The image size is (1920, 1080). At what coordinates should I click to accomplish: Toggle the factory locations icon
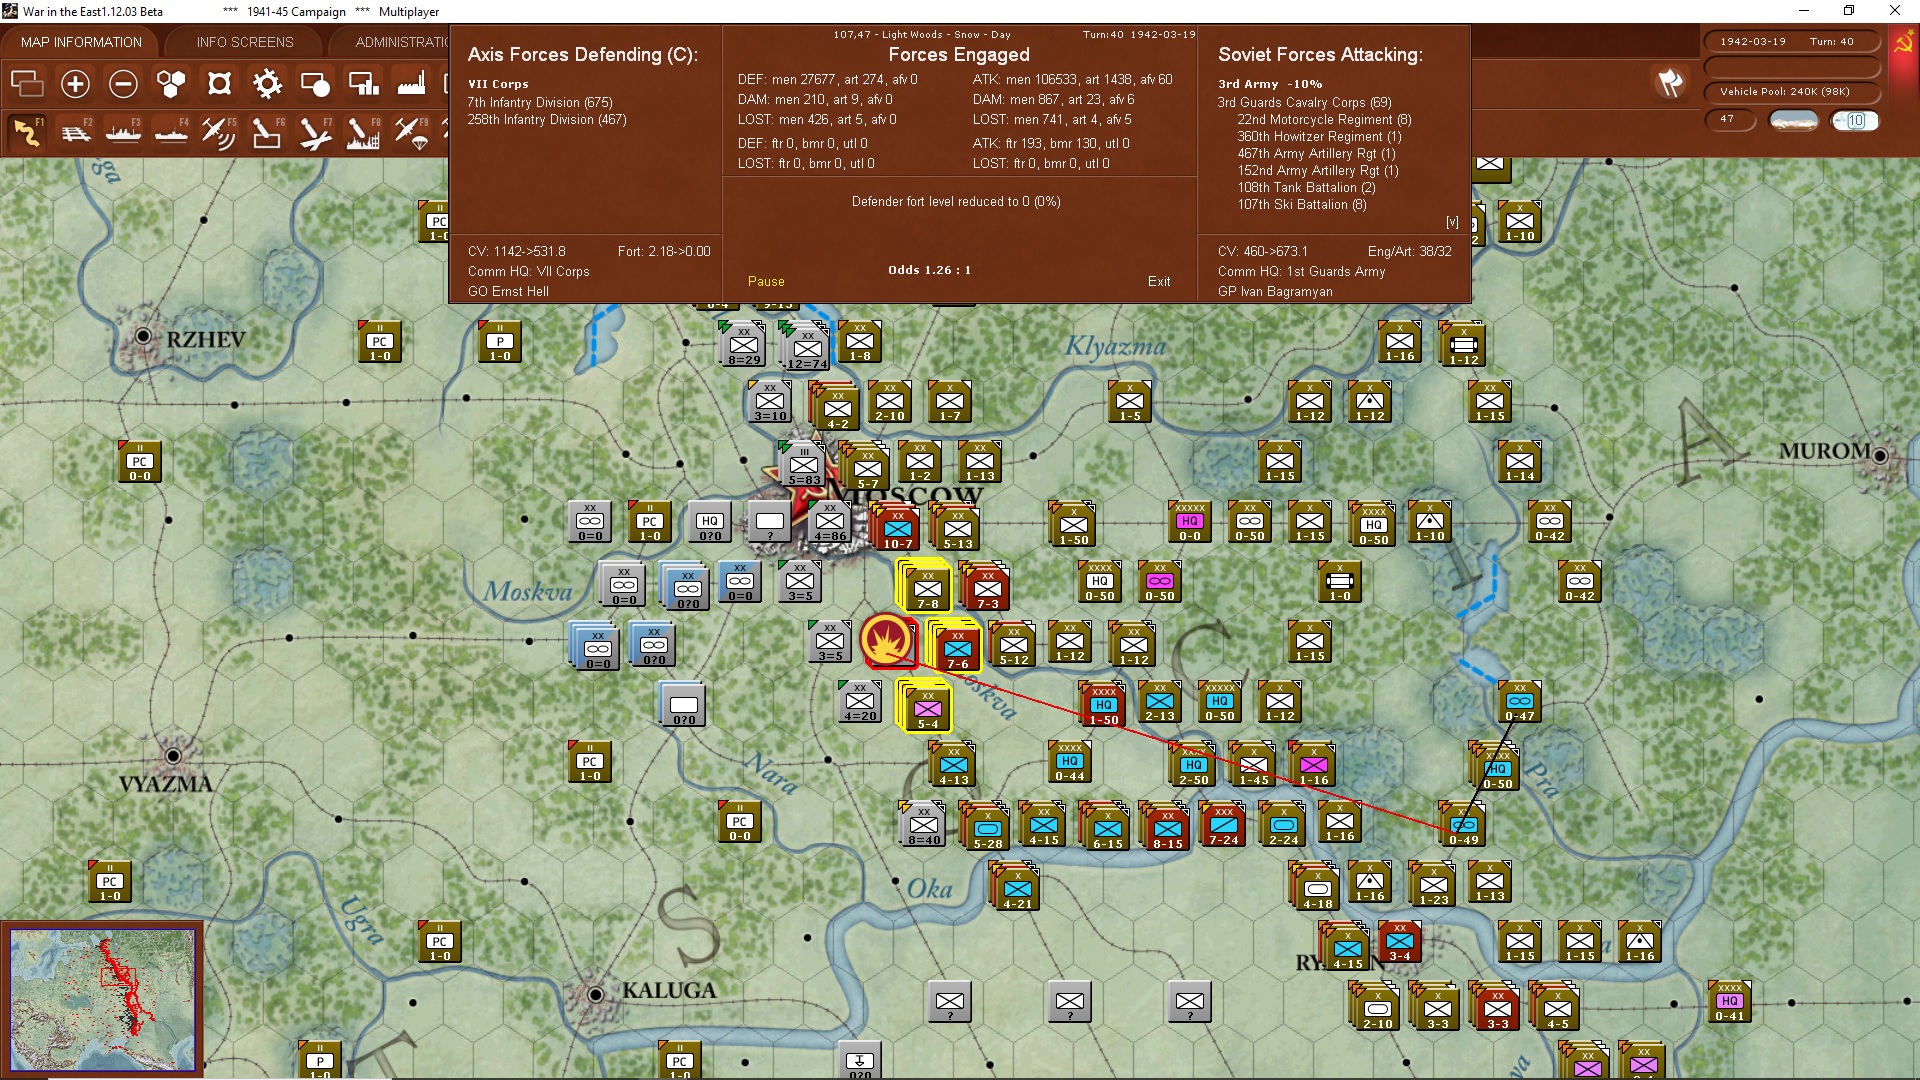click(411, 84)
